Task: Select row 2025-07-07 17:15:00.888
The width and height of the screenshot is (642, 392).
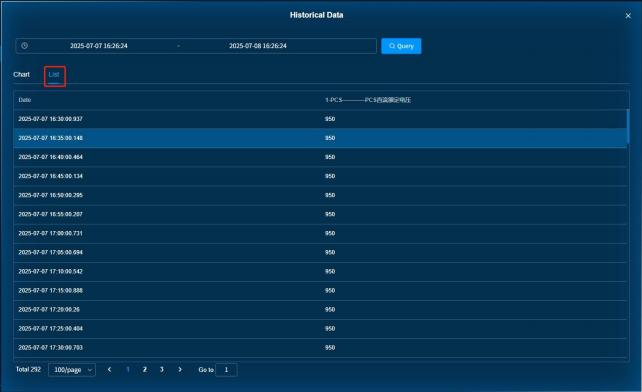Action: click(320, 290)
